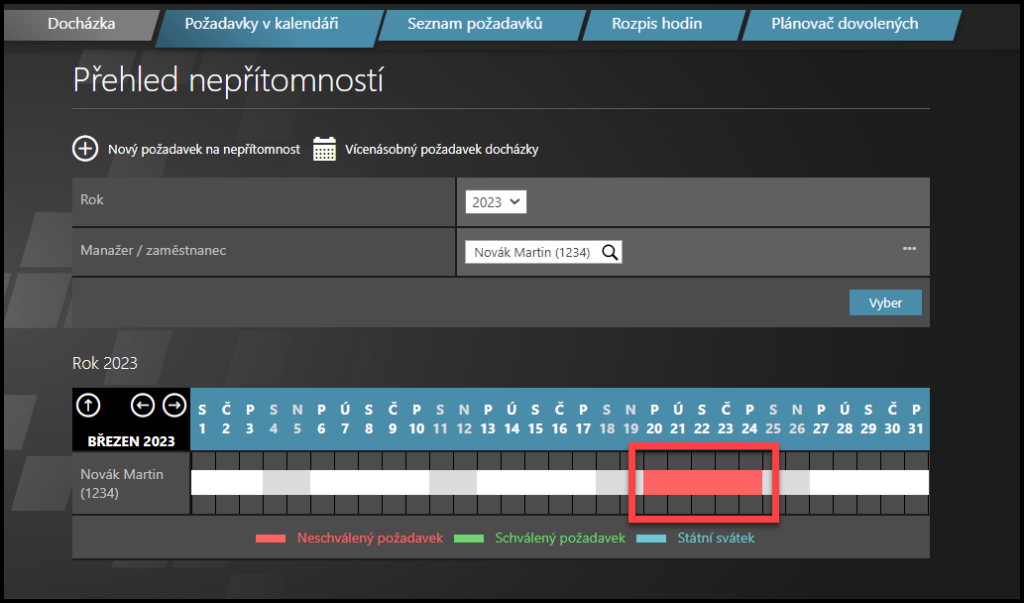This screenshot has height=603, width=1024.
Task: Go to previous month with left arrow
Action: (x=143, y=405)
